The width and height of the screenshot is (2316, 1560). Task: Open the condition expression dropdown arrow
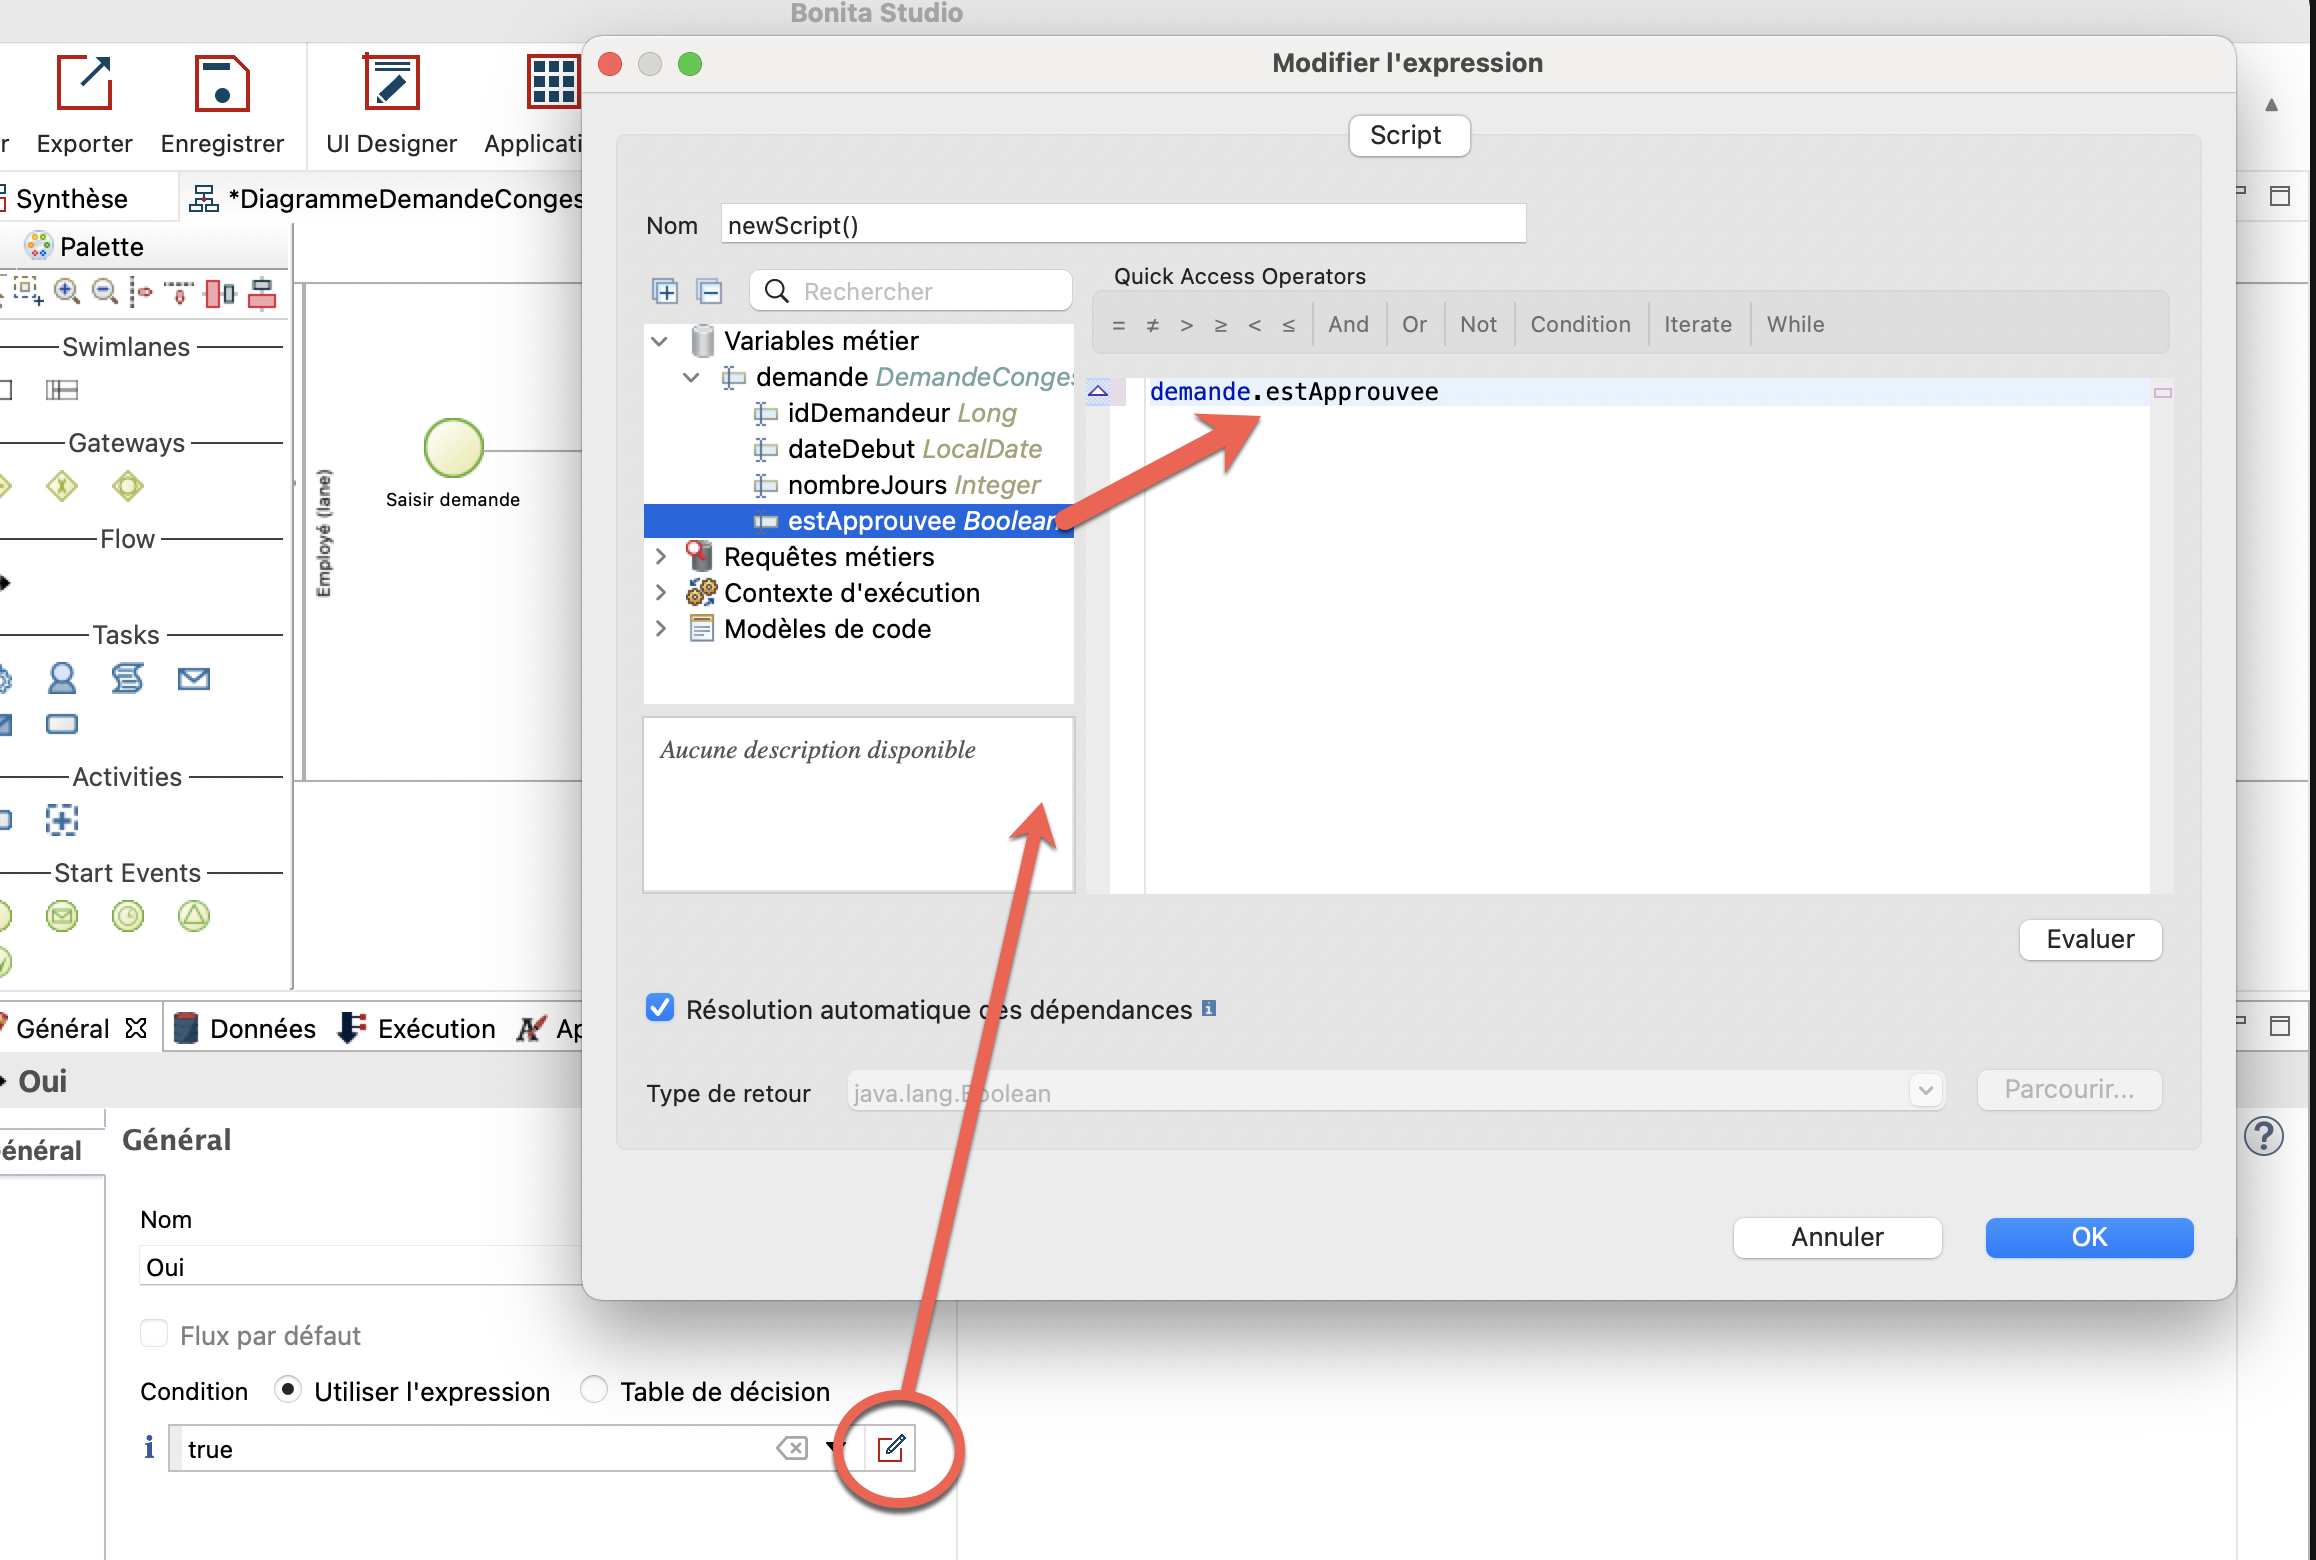pyautogui.click(x=832, y=1448)
